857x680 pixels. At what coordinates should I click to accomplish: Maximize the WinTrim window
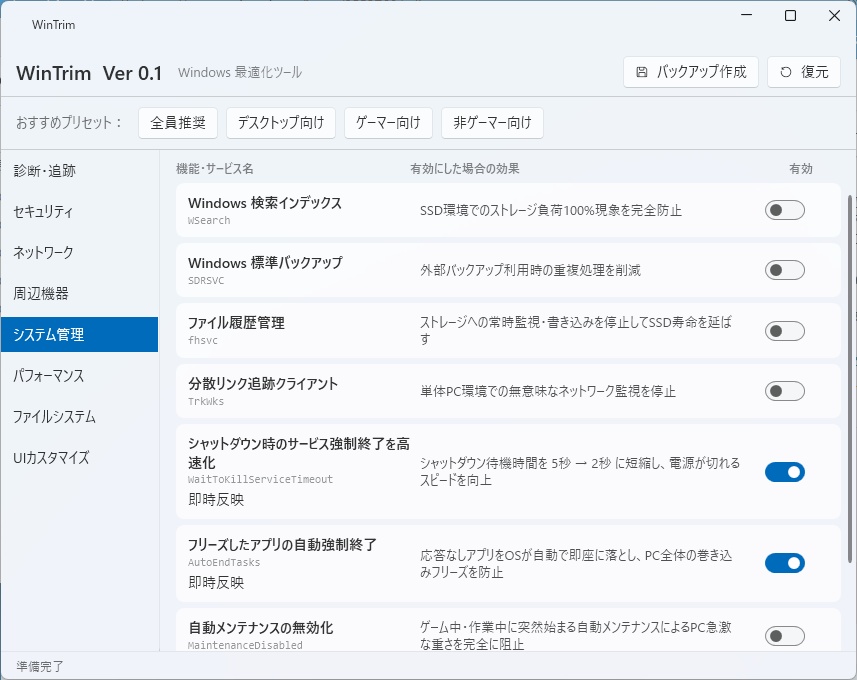click(790, 15)
